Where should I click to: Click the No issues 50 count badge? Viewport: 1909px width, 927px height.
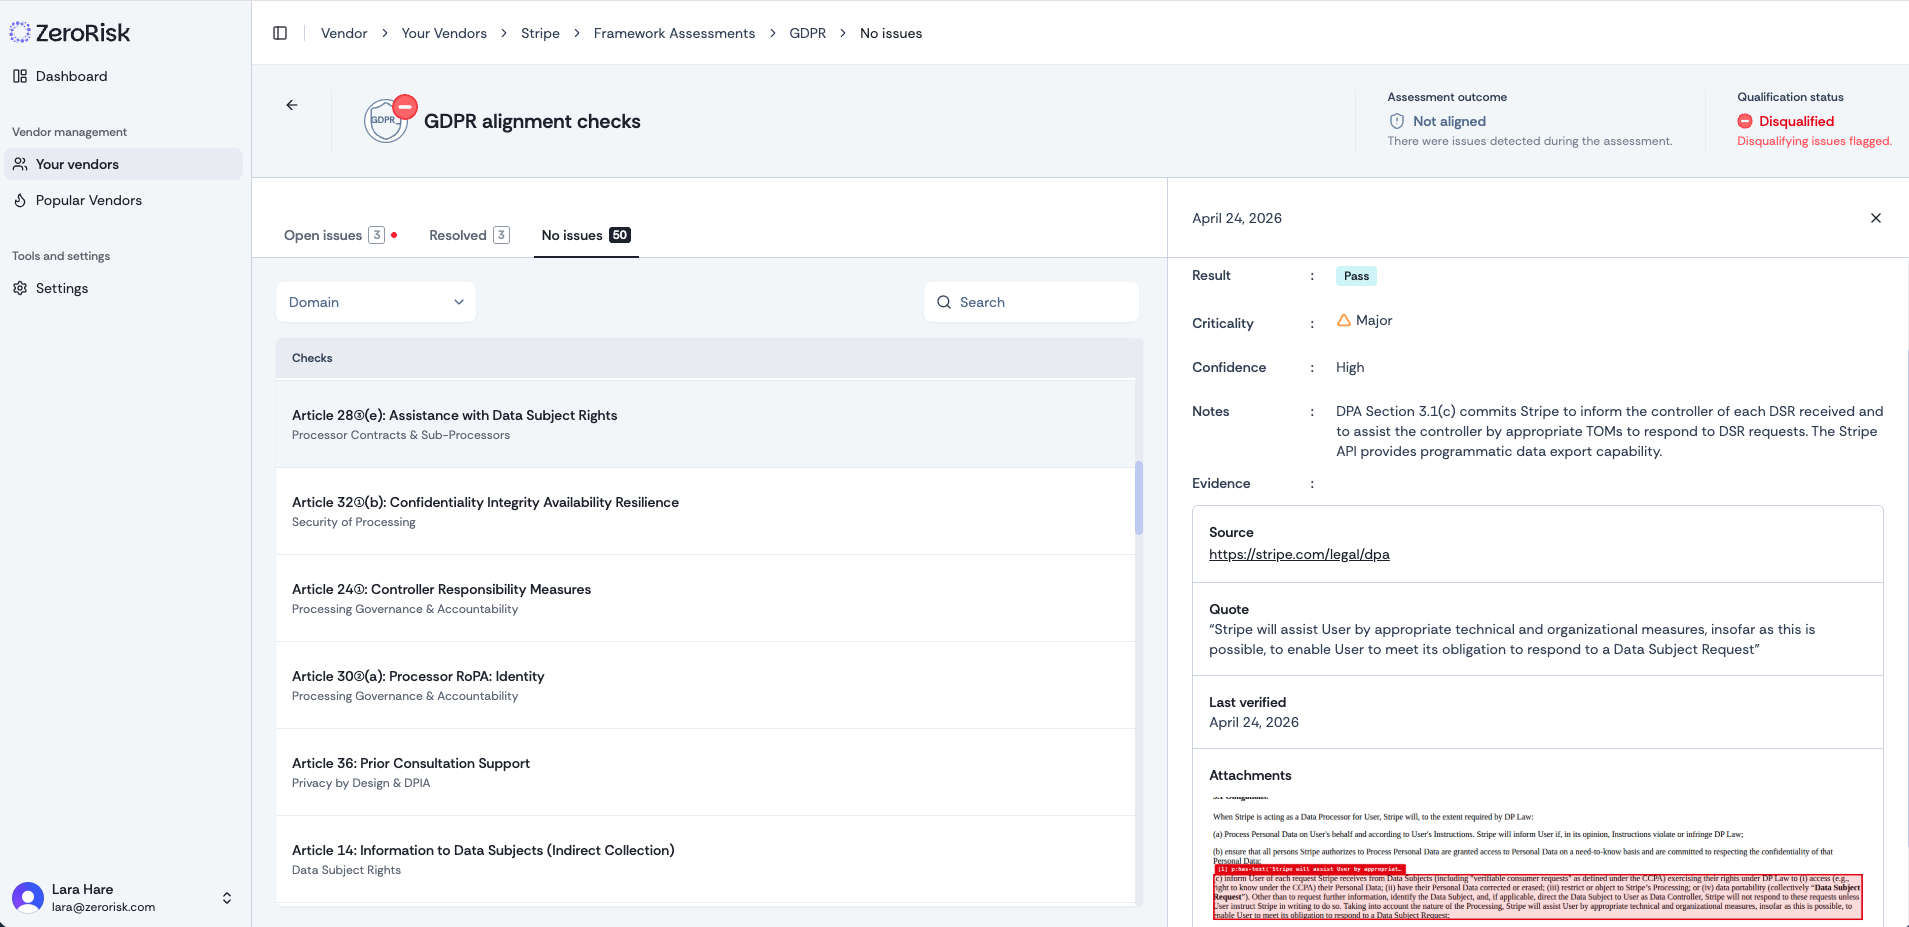(620, 235)
